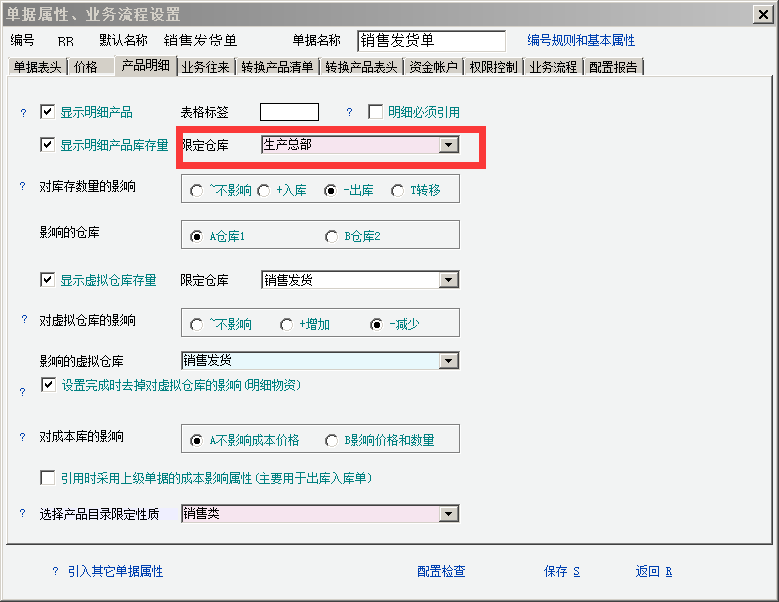
Task: Tick 引用时采用上级单据的成本影响属性 checkbox
Action: pyautogui.click(x=47, y=478)
